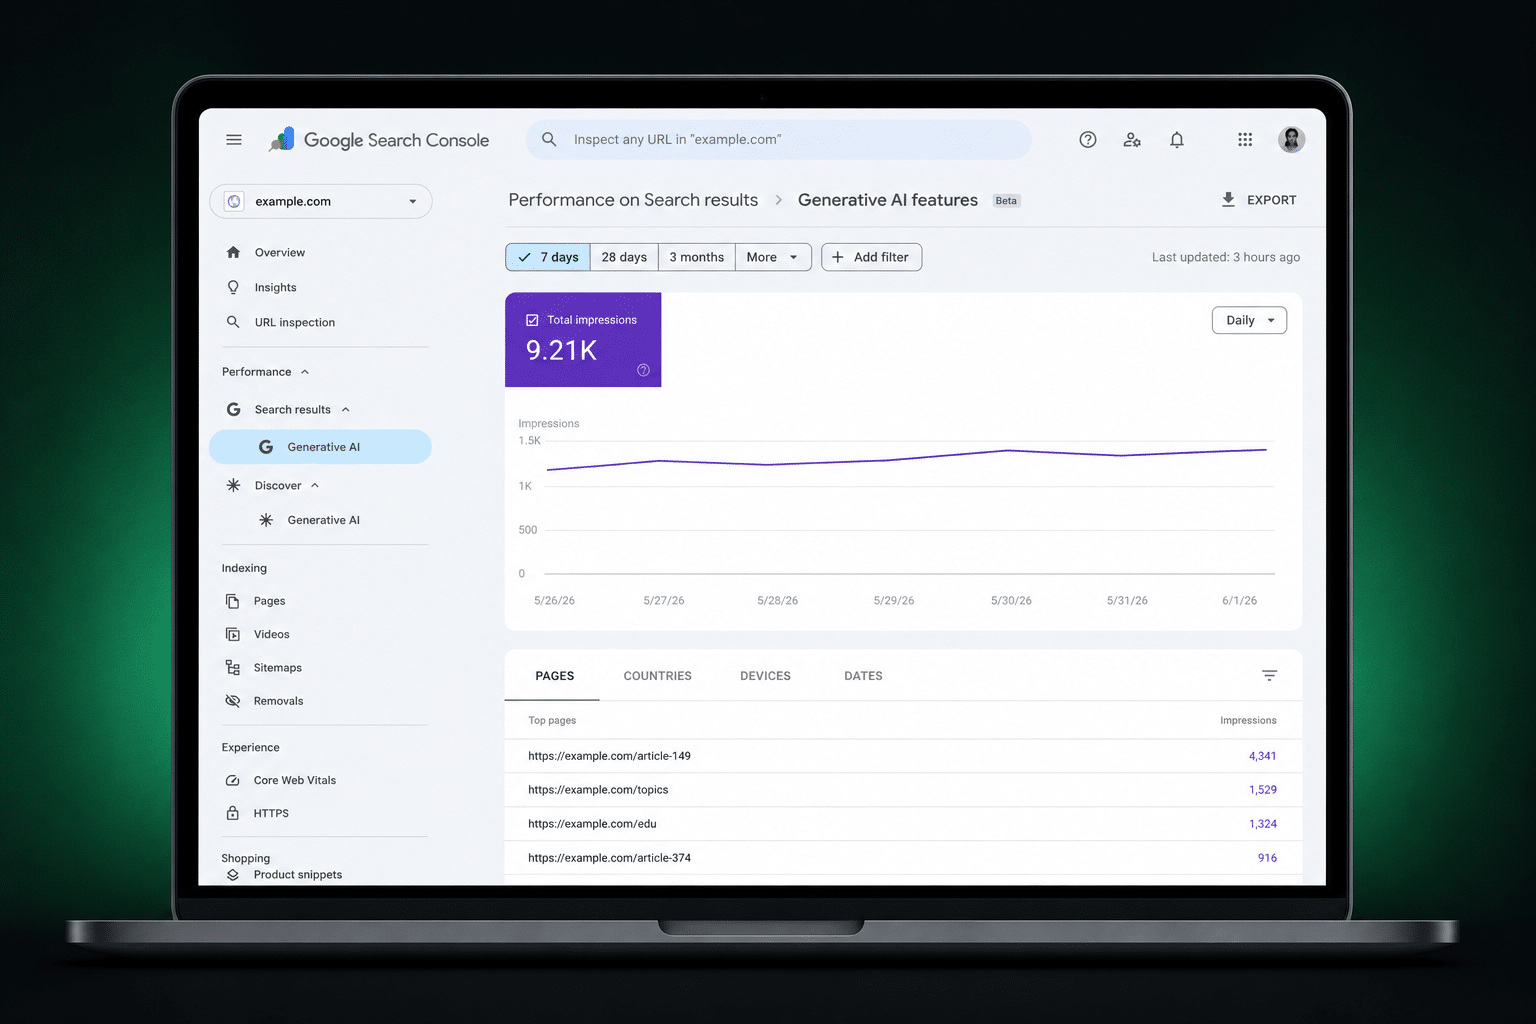
Task: Switch to the COUNTRIES tab
Action: pyautogui.click(x=657, y=676)
